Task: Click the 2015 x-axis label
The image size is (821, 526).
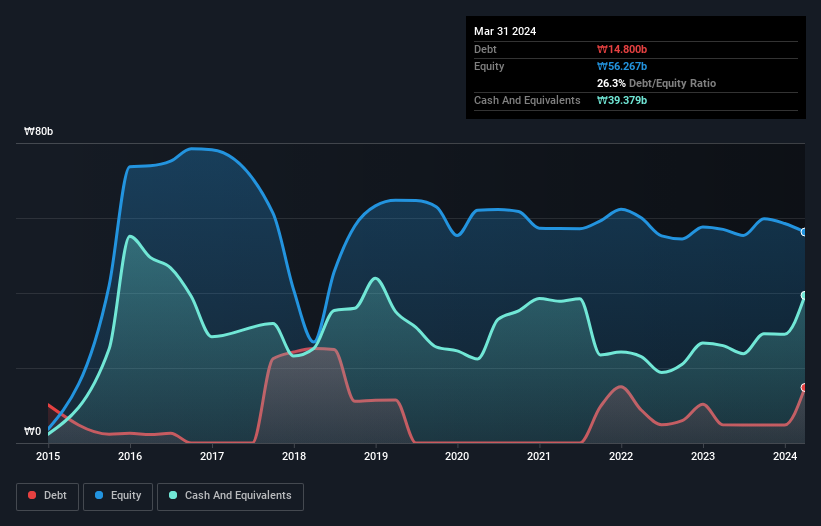Action: 48,456
